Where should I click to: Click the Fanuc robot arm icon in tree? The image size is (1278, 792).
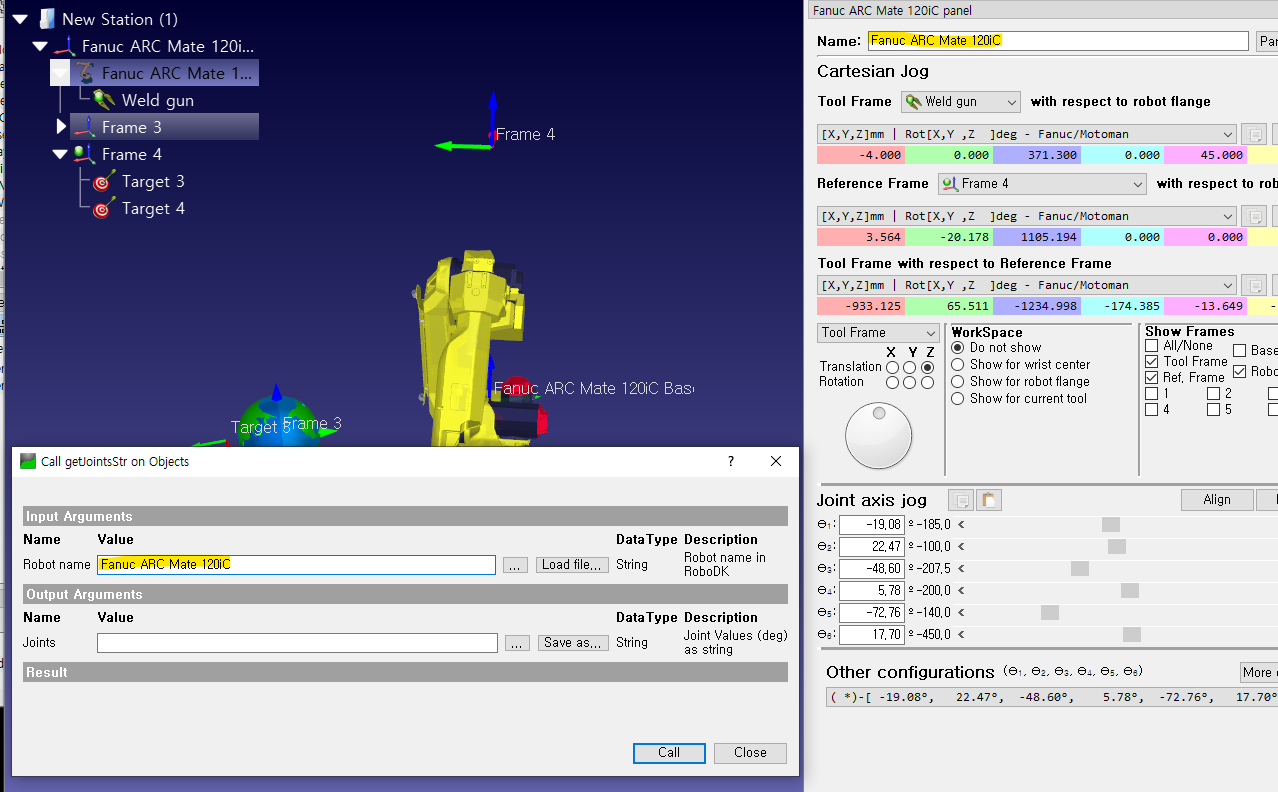[84, 73]
